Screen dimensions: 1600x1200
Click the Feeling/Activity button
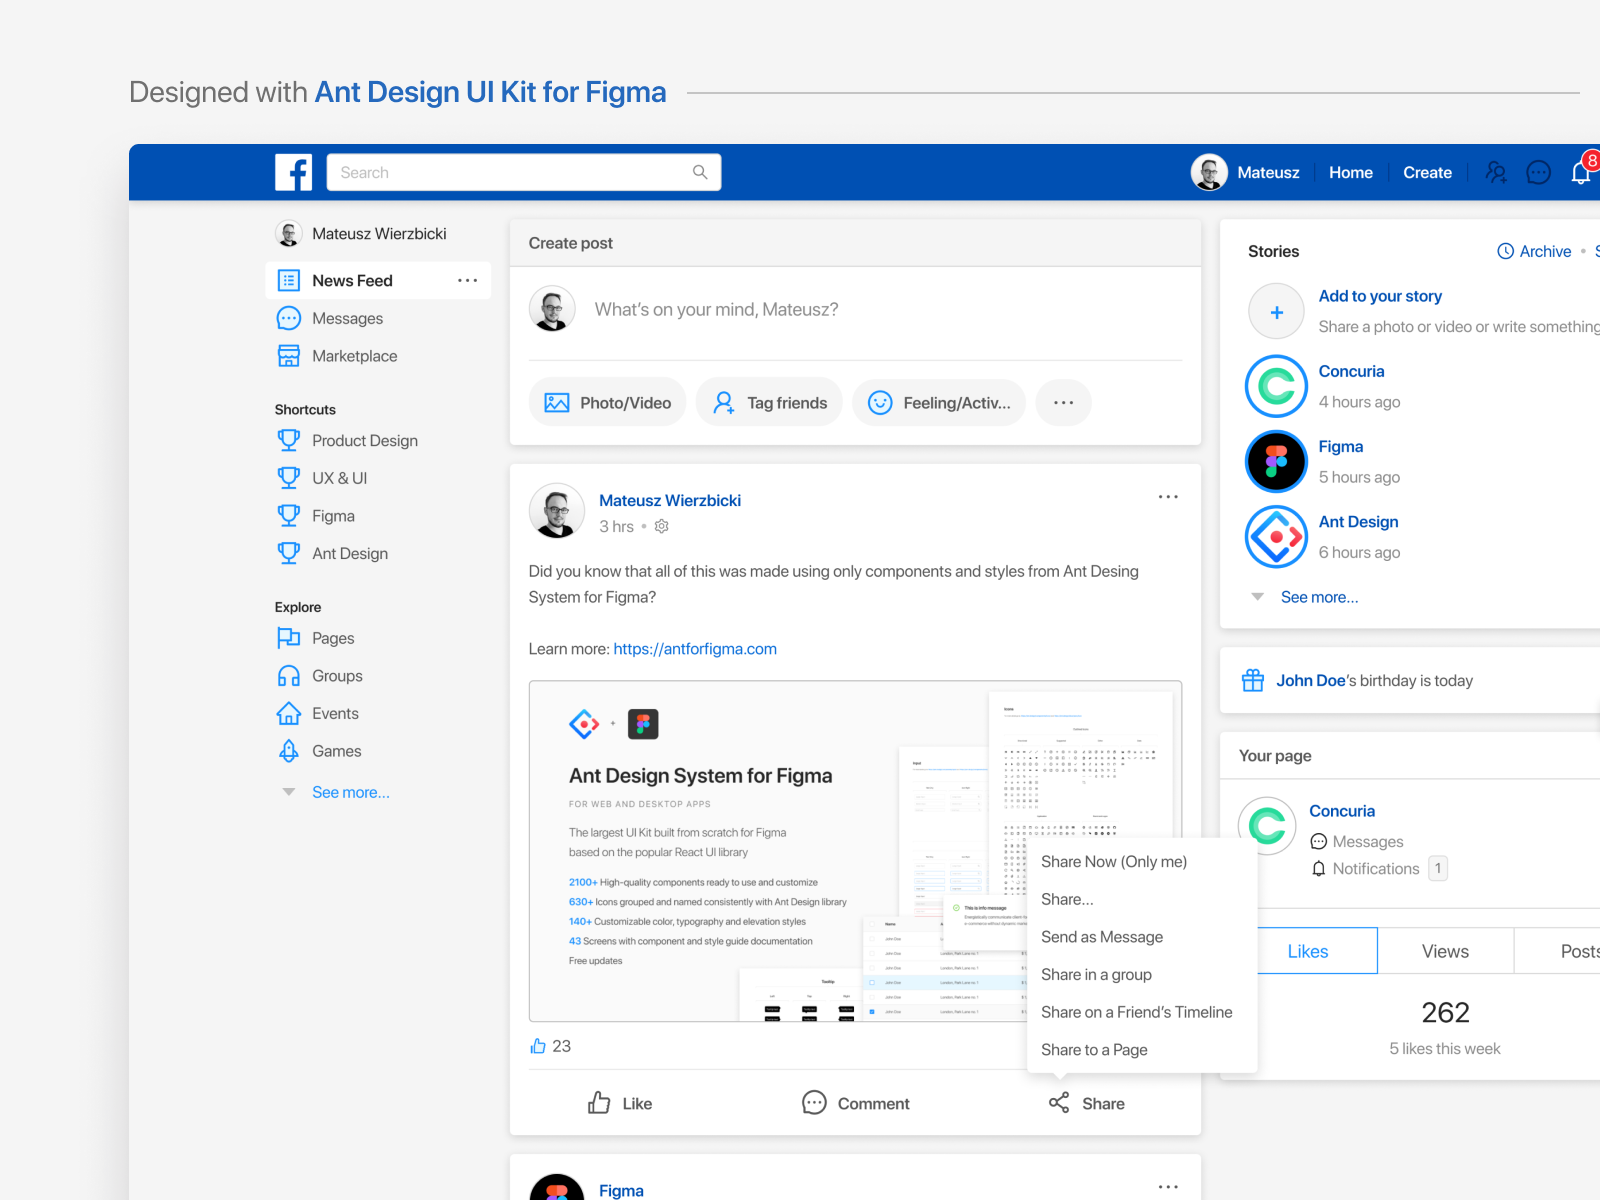click(x=939, y=403)
